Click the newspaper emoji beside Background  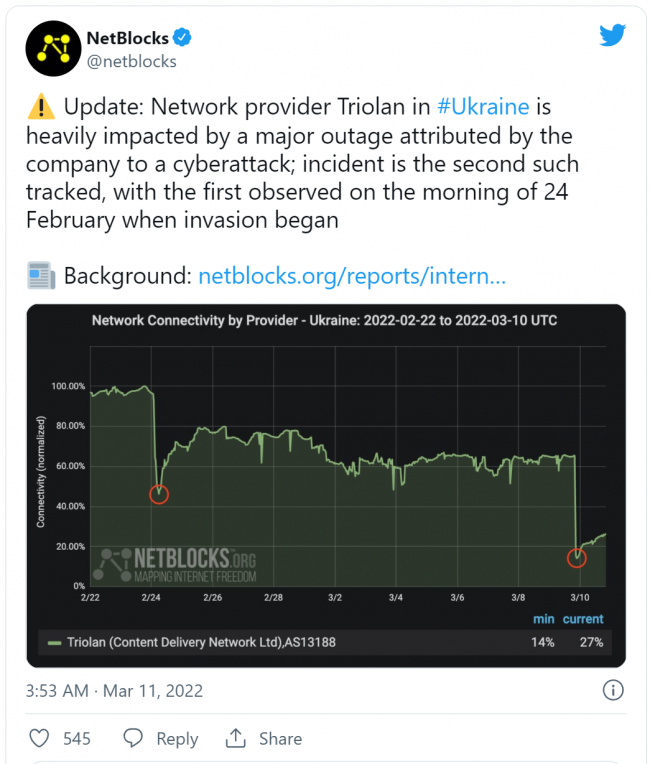coord(42,275)
